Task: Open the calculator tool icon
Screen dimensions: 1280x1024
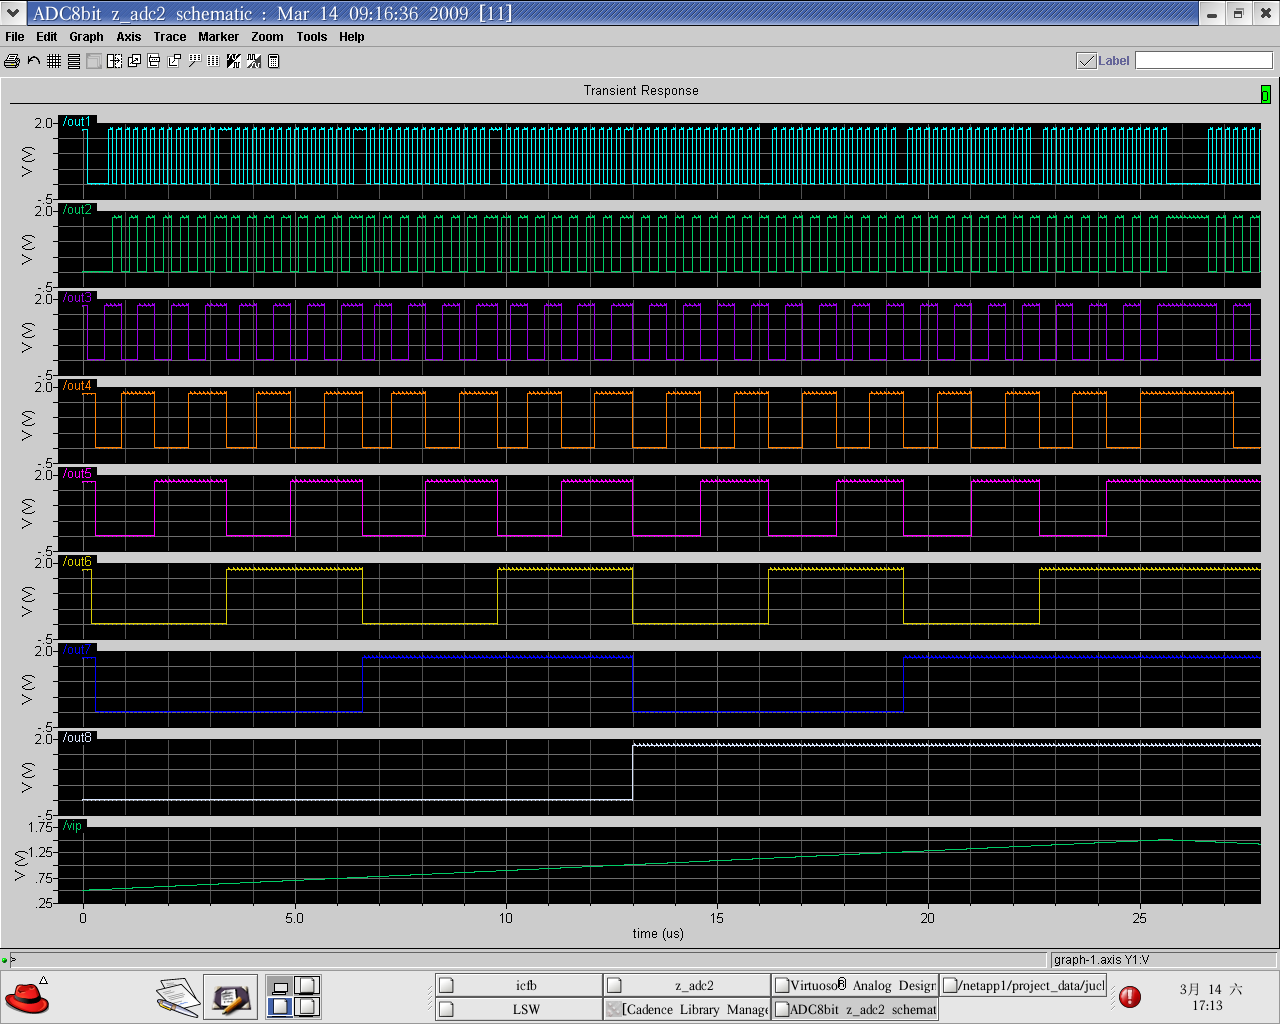Action: click(273, 61)
